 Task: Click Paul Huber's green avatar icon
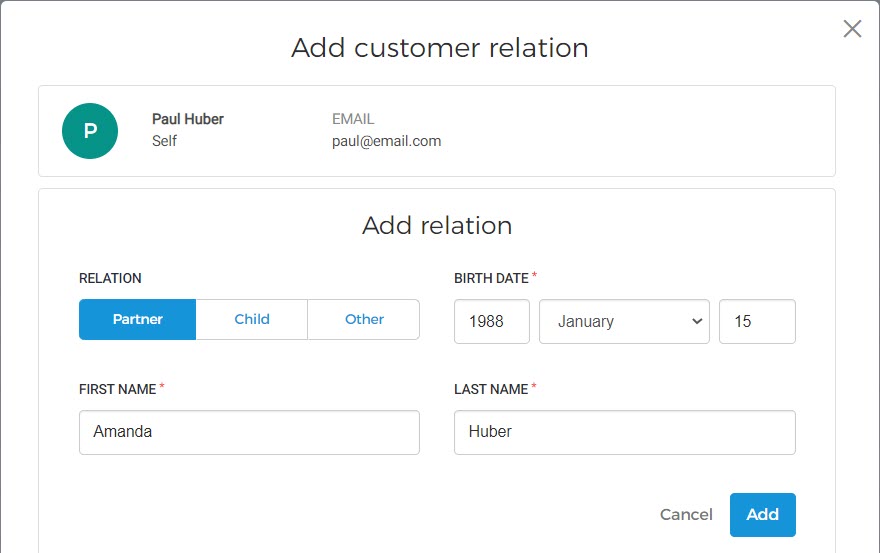(90, 131)
